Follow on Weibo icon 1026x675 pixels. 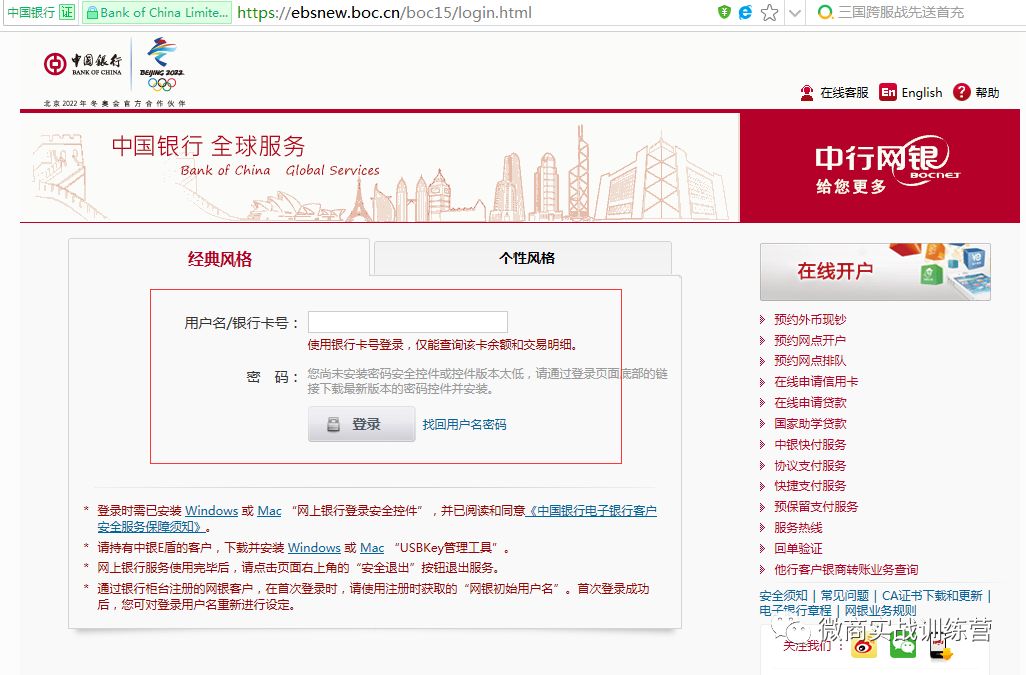864,646
